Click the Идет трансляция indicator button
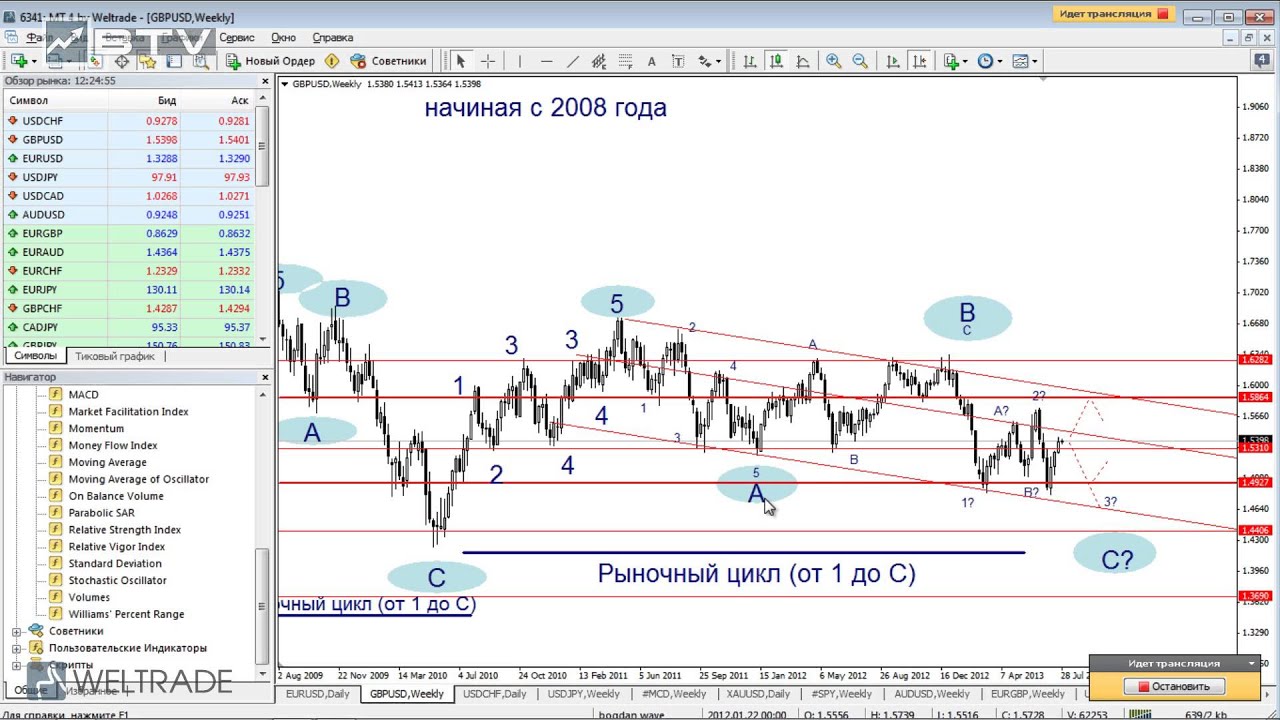 (1114, 14)
